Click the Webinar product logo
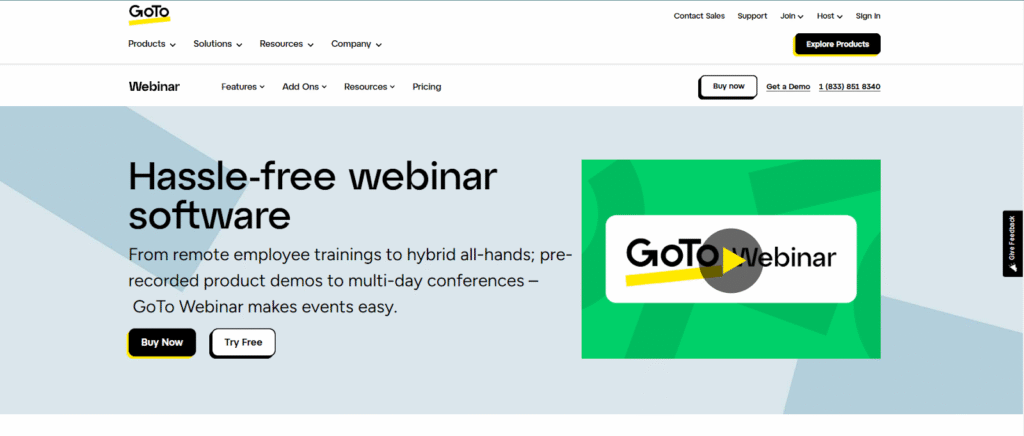Viewport: 1024px width, 436px height. point(154,87)
